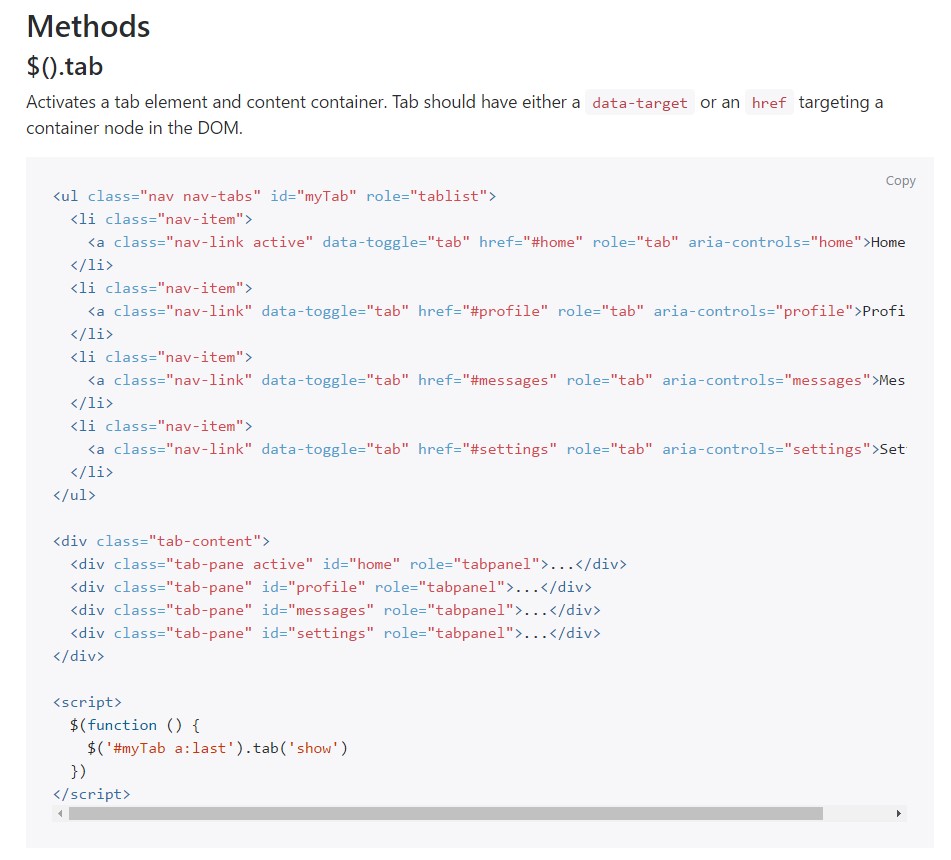Click the line with href="#messages"
The width and height of the screenshot is (951, 860).
pos(496,380)
